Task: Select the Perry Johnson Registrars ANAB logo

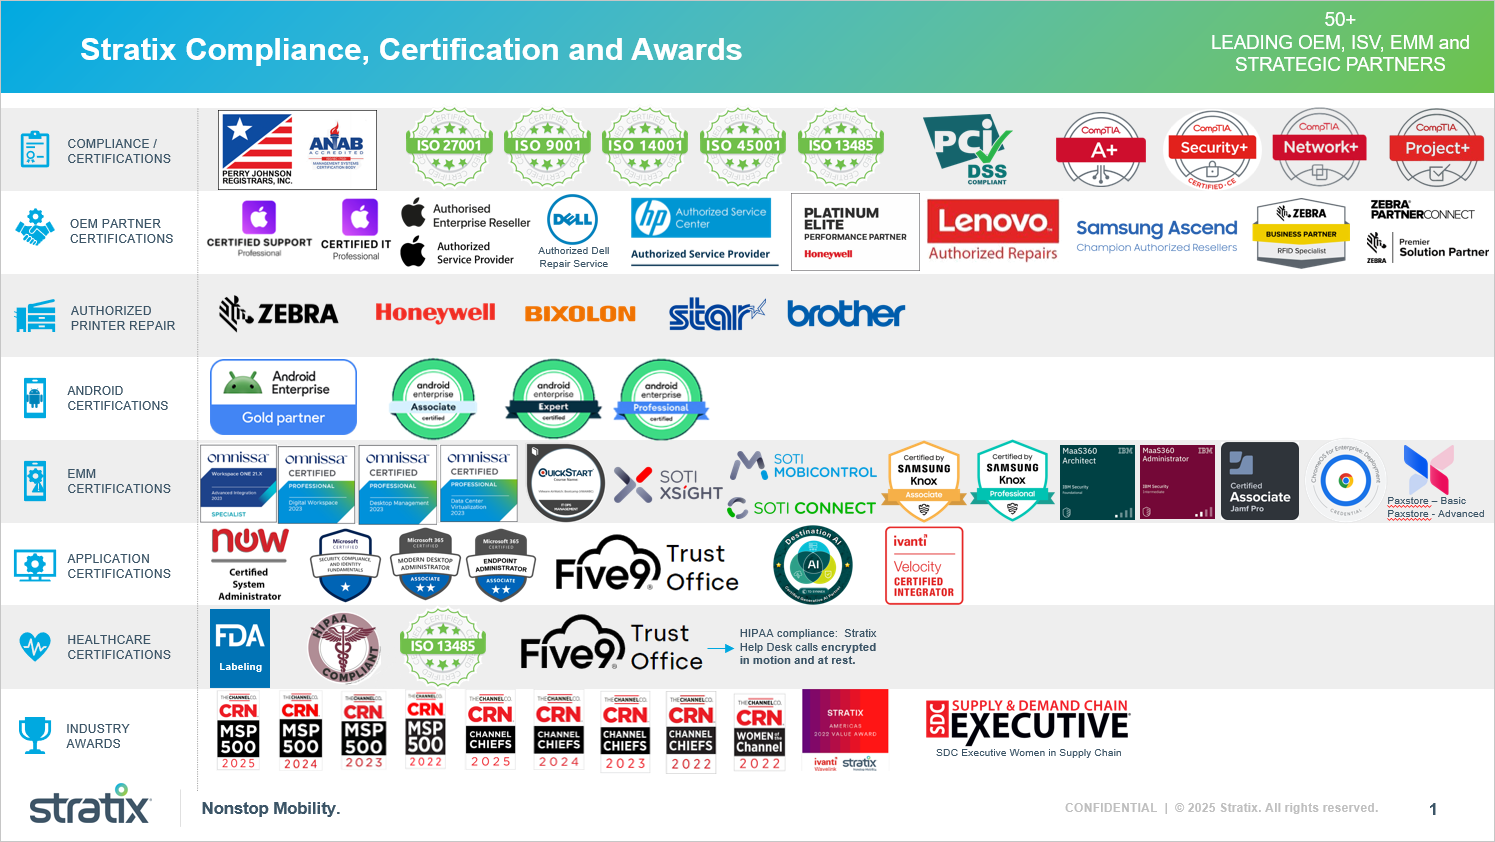Action: pyautogui.click(x=298, y=150)
